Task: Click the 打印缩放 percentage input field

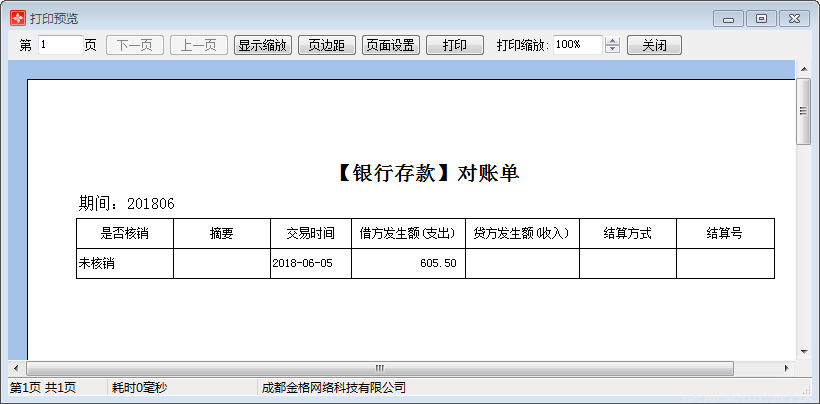Action: pos(576,45)
